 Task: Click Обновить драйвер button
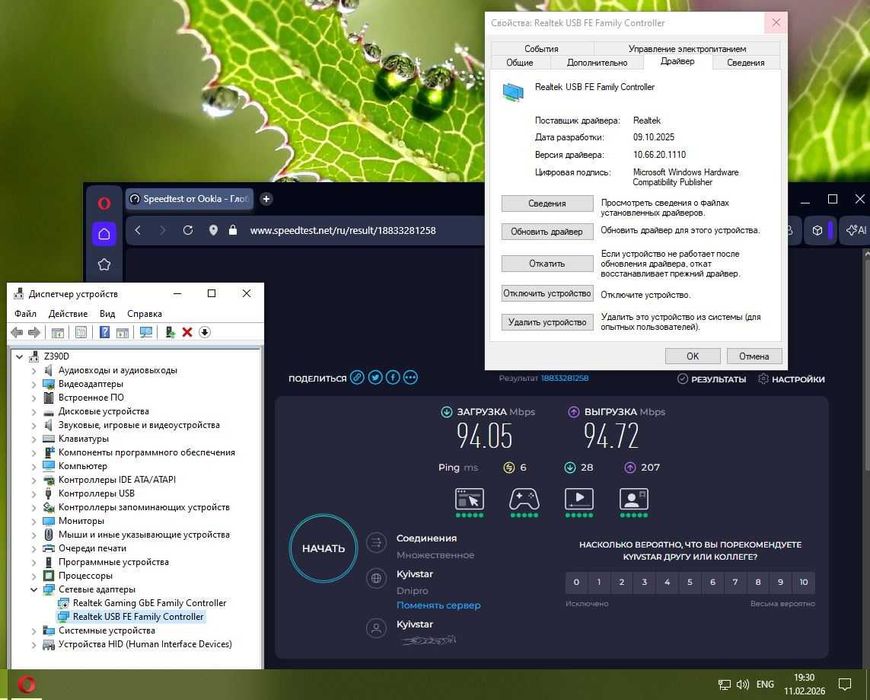click(x=547, y=231)
